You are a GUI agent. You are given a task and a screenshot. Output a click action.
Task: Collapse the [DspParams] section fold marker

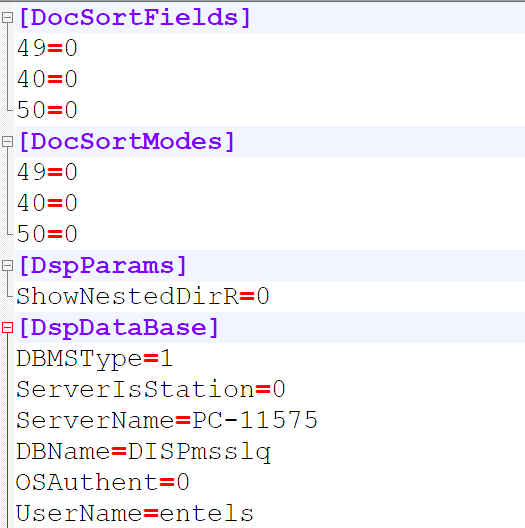pos(7,265)
